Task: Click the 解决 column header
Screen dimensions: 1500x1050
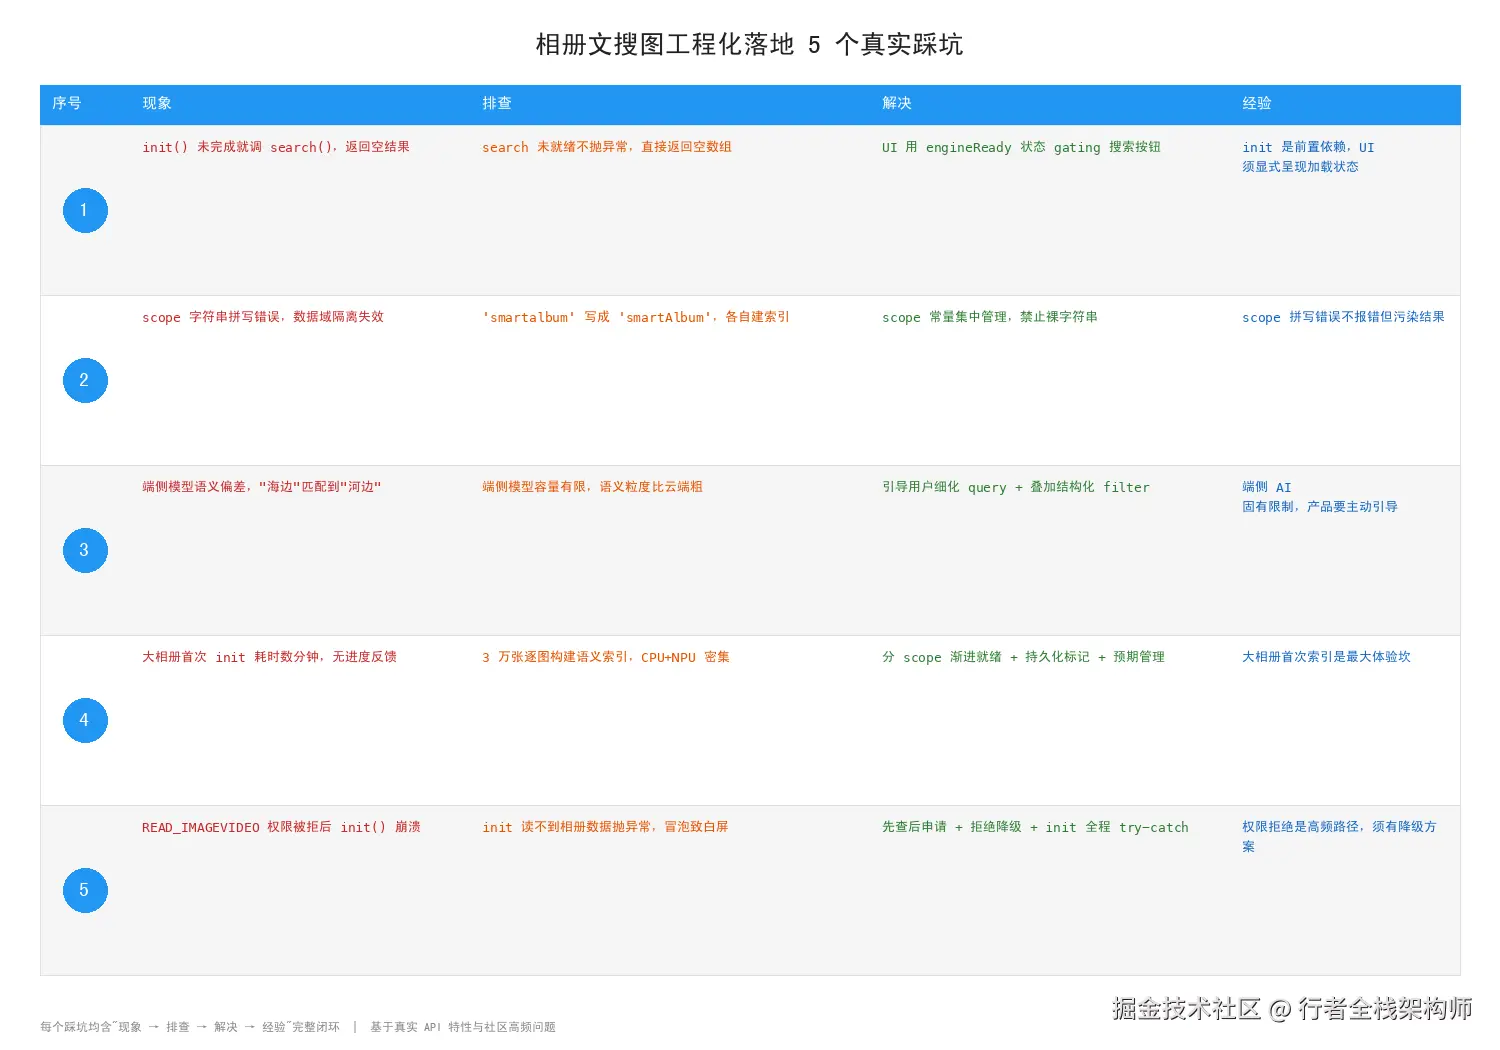Action: tap(897, 103)
